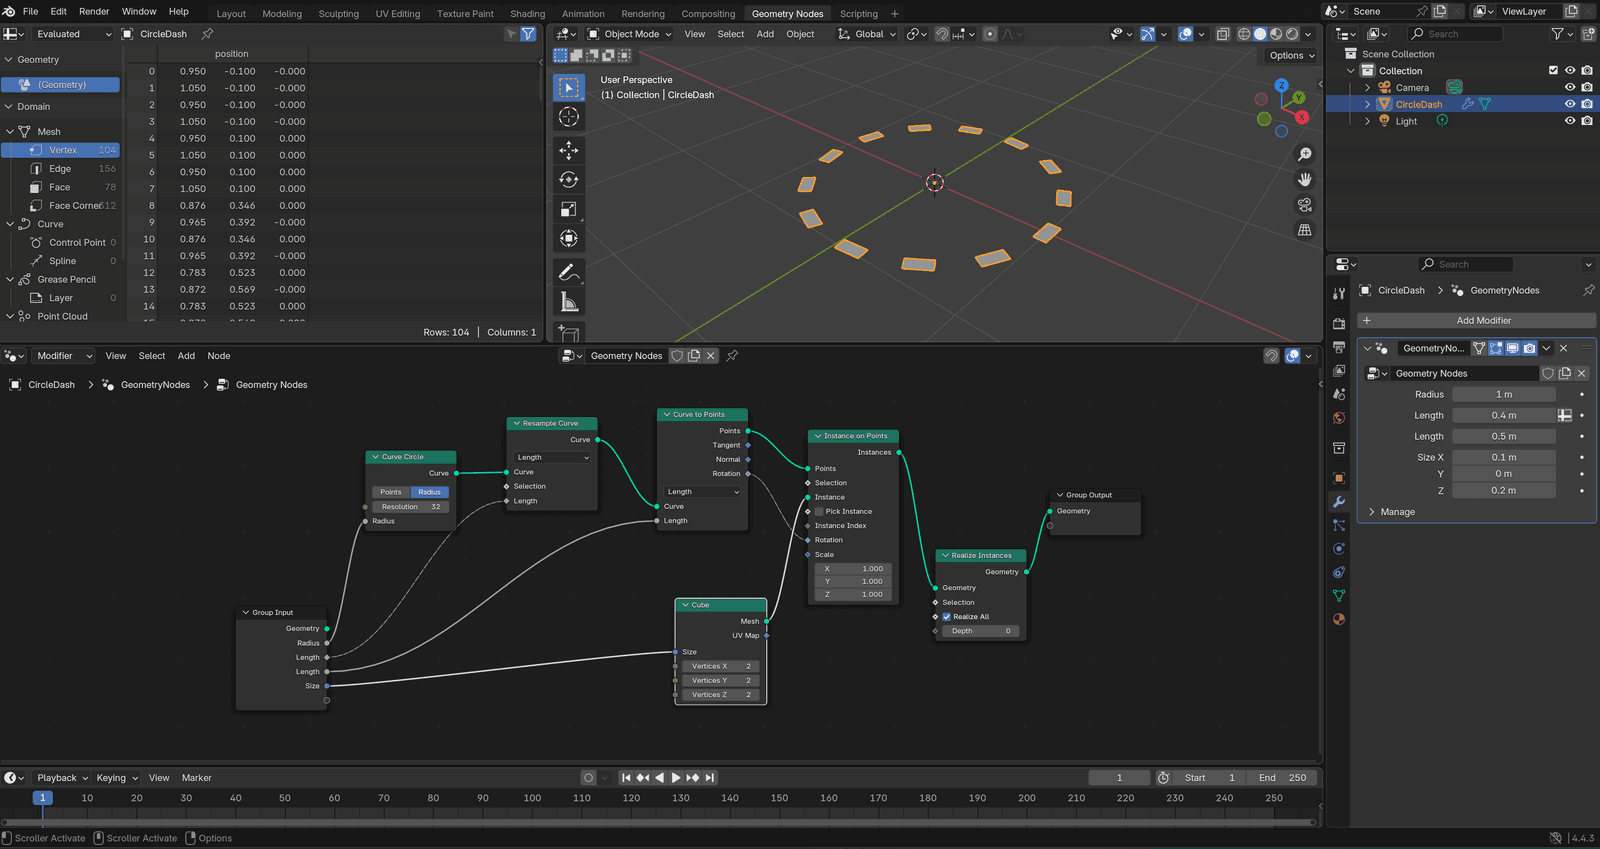
Task: Switch perspective/orthographic grid icon
Action: click(x=1305, y=230)
